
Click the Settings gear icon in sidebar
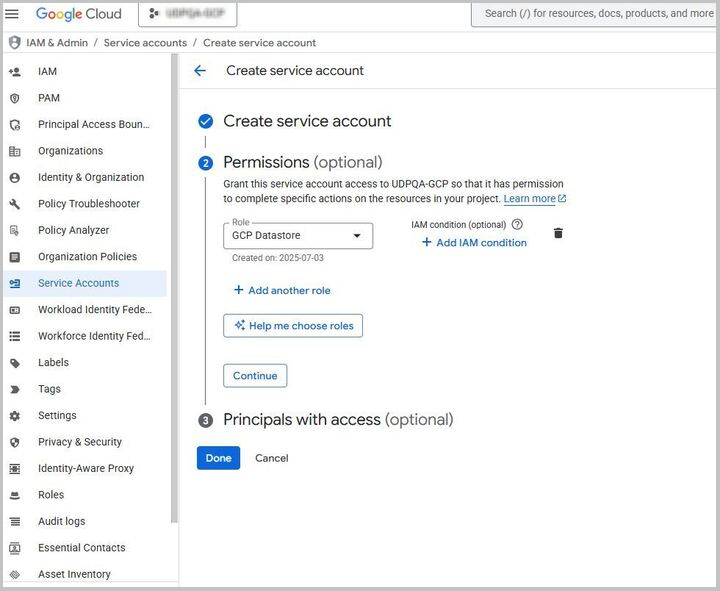tap(15, 416)
